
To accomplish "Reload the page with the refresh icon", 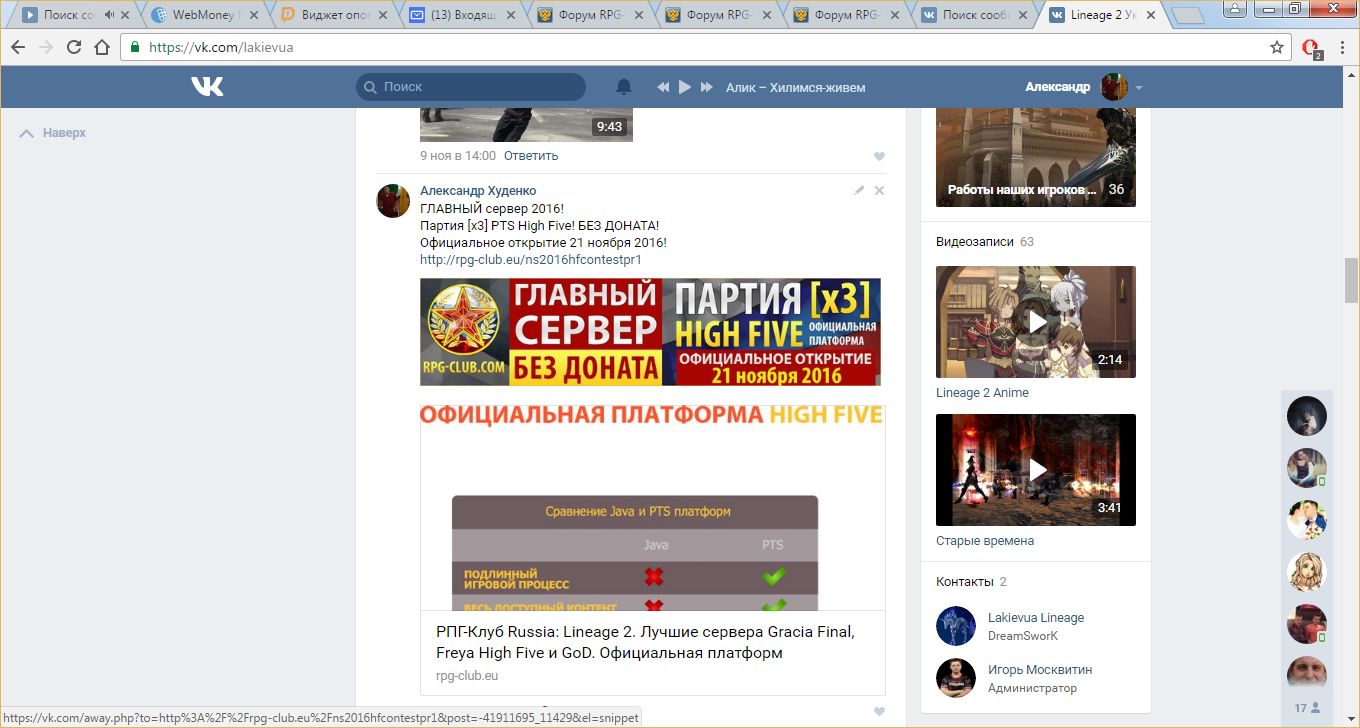I will (x=74, y=47).
